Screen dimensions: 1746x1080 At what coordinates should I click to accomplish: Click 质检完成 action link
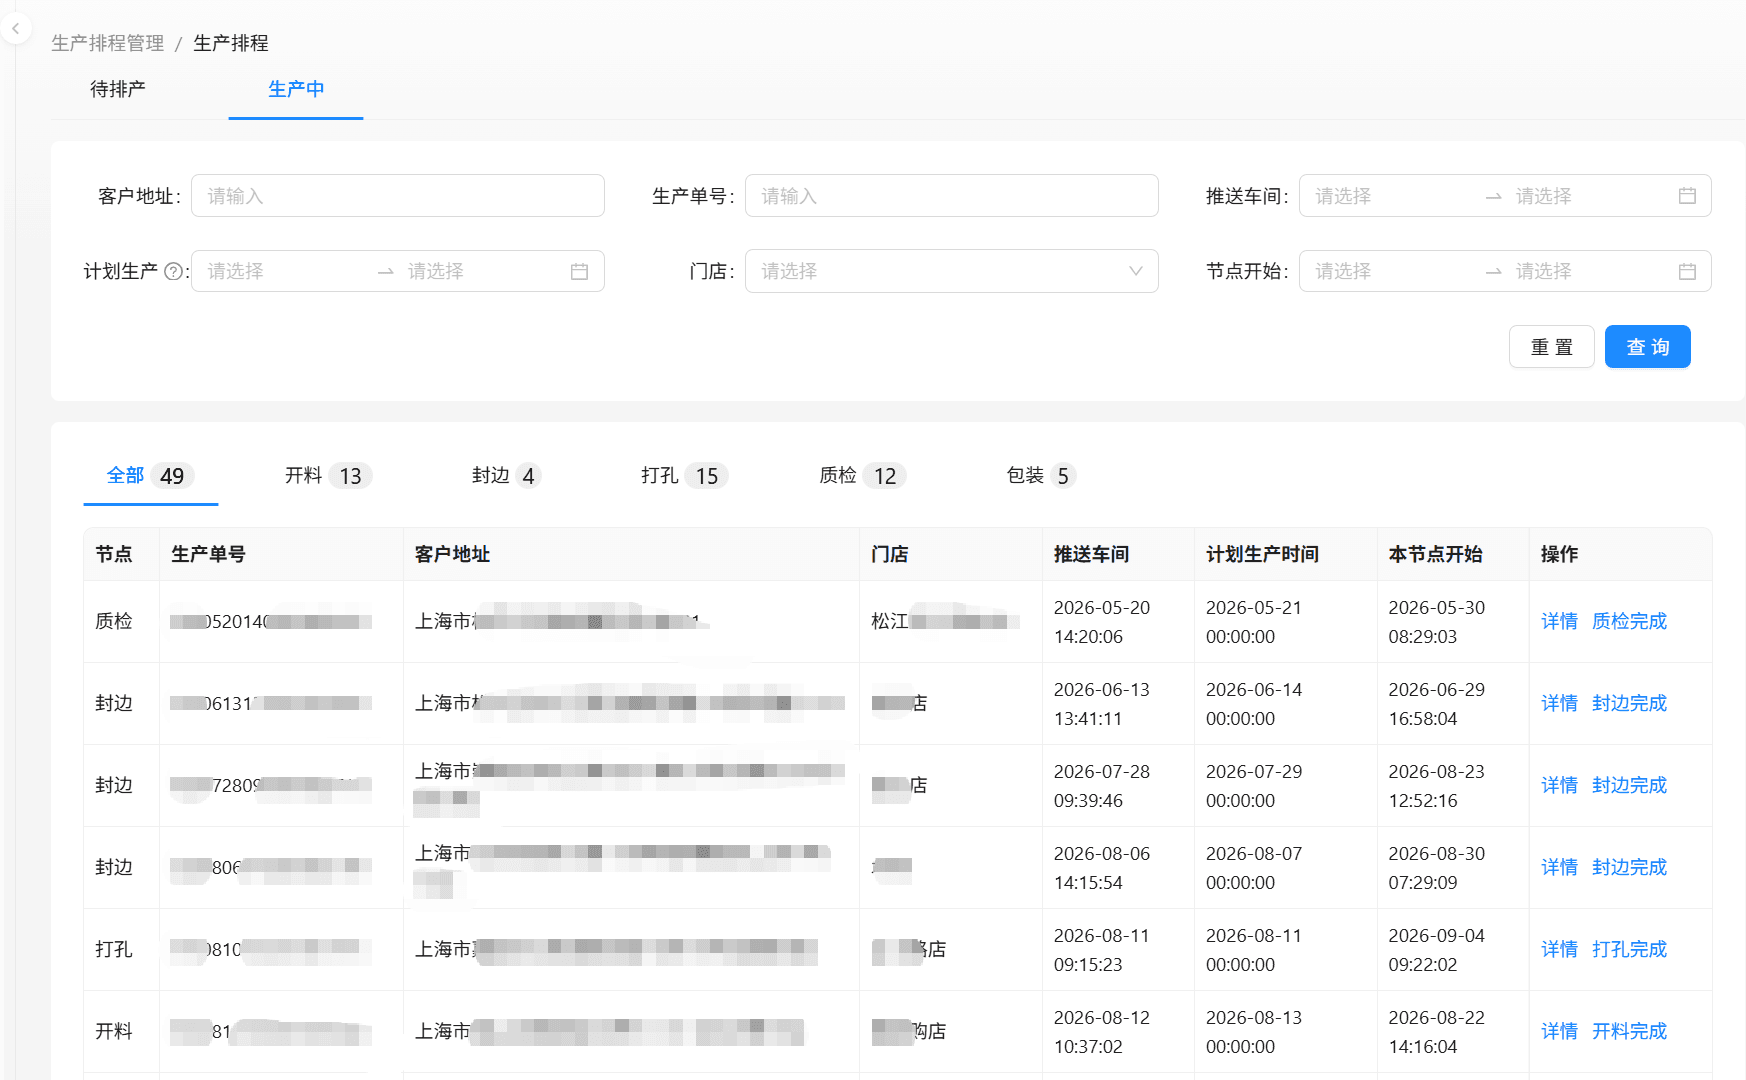point(1629,621)
